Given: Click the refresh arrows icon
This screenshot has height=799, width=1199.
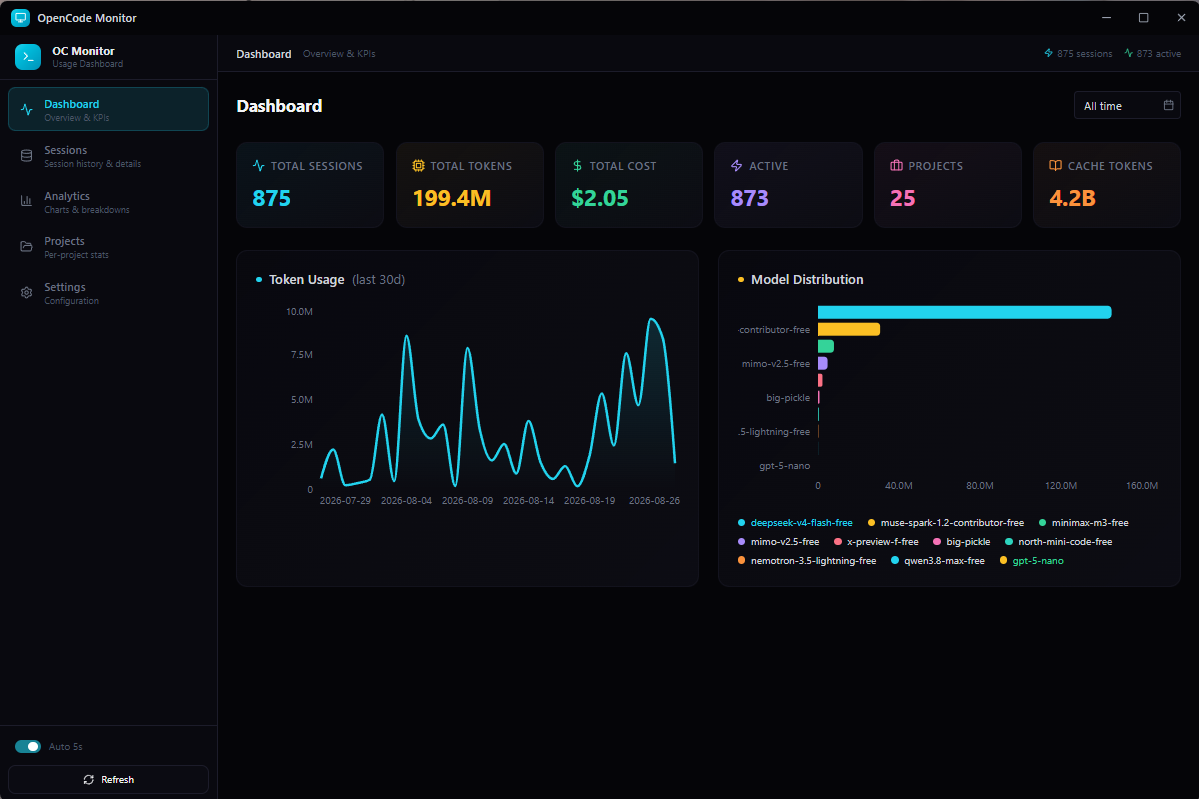Looking at the screenshot, I should tap(89, 780).
